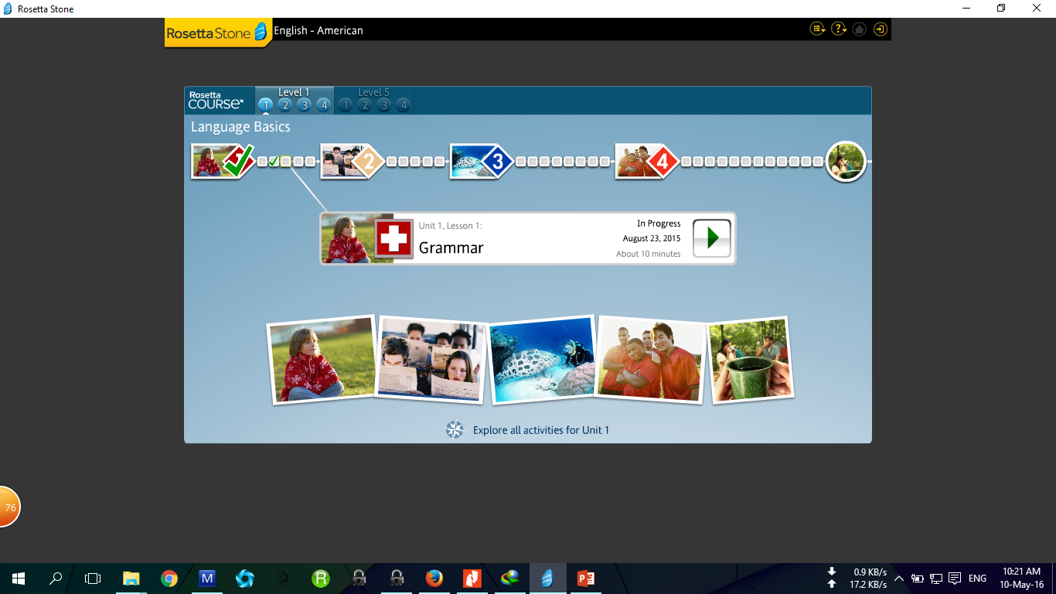Click the battery power tray icon
Viewport: 1056px width, 594px height.
click(917, 579)
